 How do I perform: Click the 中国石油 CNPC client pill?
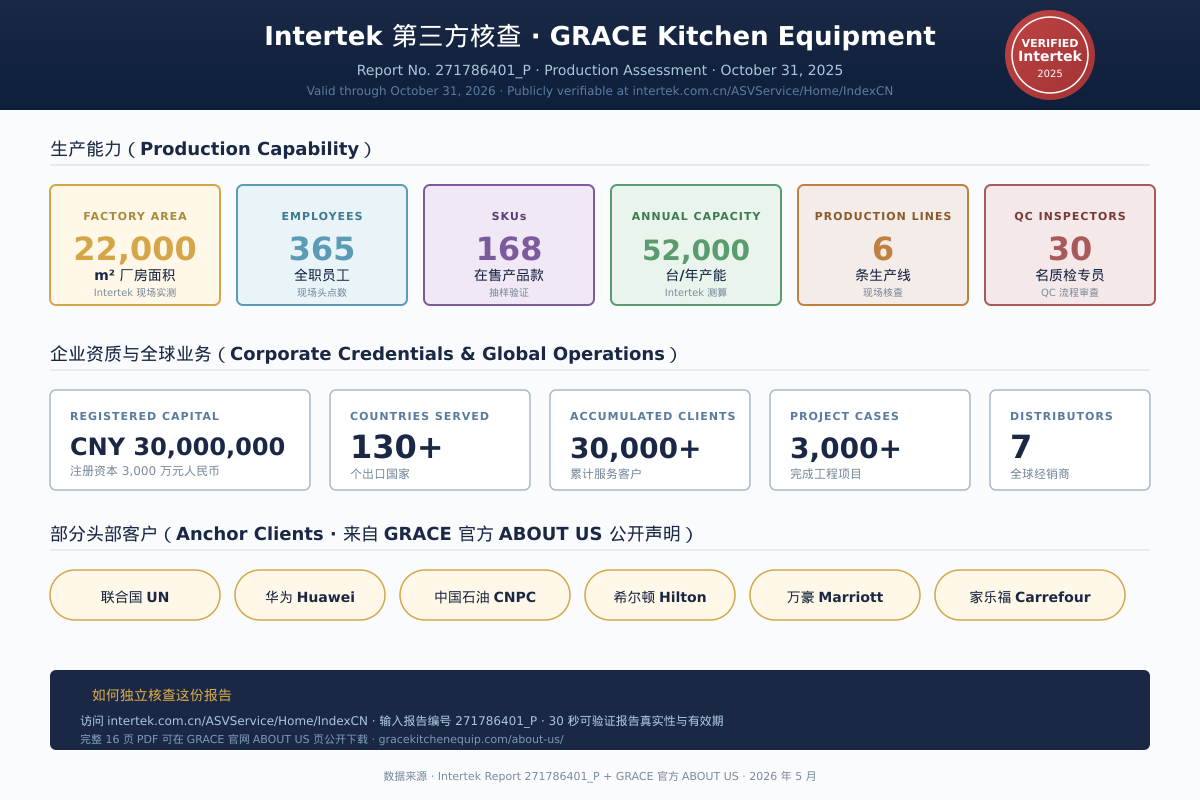(x=485, y=595)
